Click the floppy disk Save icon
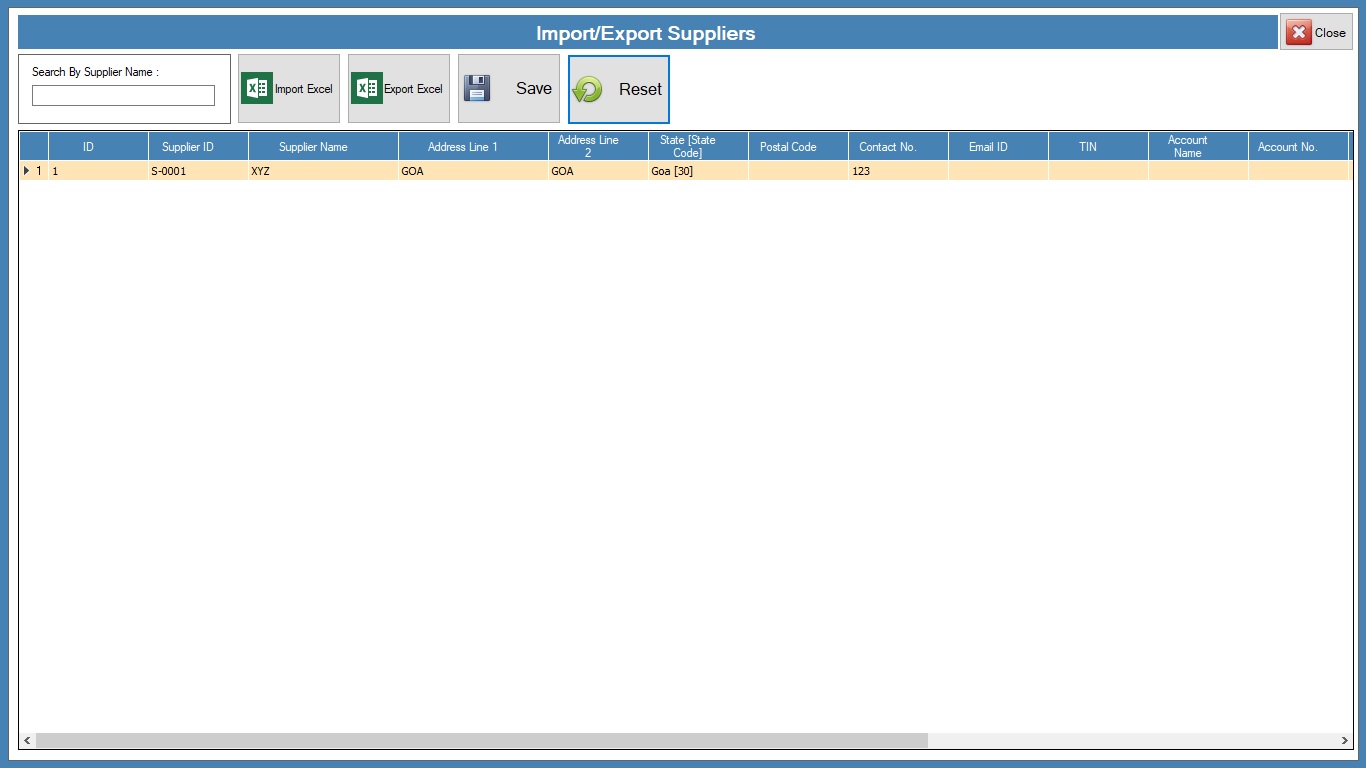1366x768 pixels. (477, 88)
